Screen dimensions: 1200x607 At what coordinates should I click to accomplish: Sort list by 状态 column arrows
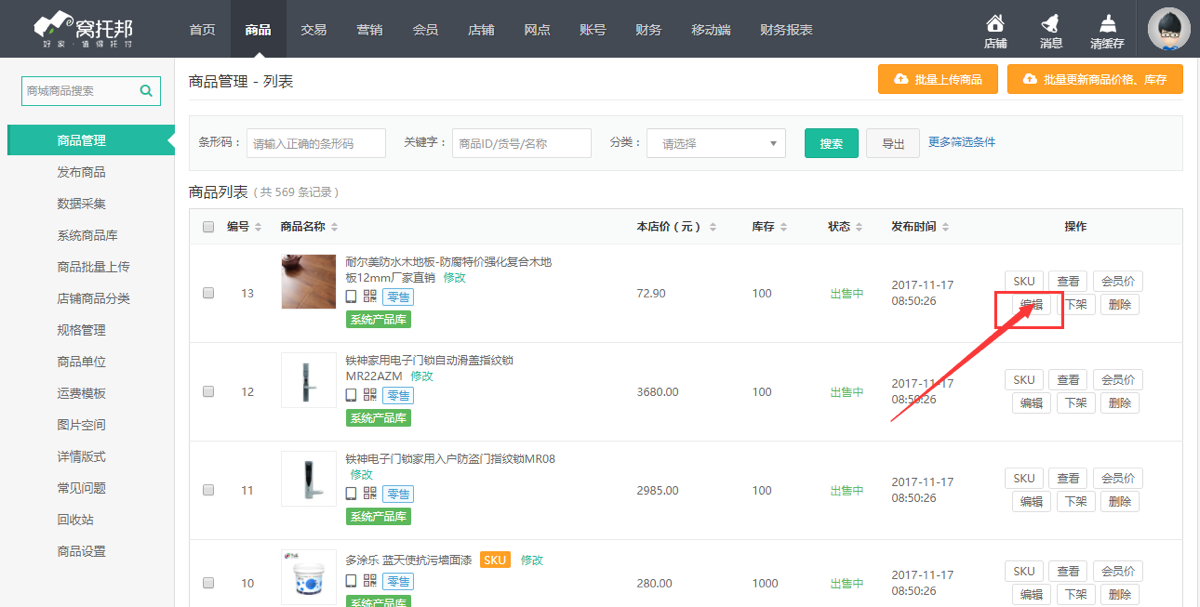click(861, 227)
